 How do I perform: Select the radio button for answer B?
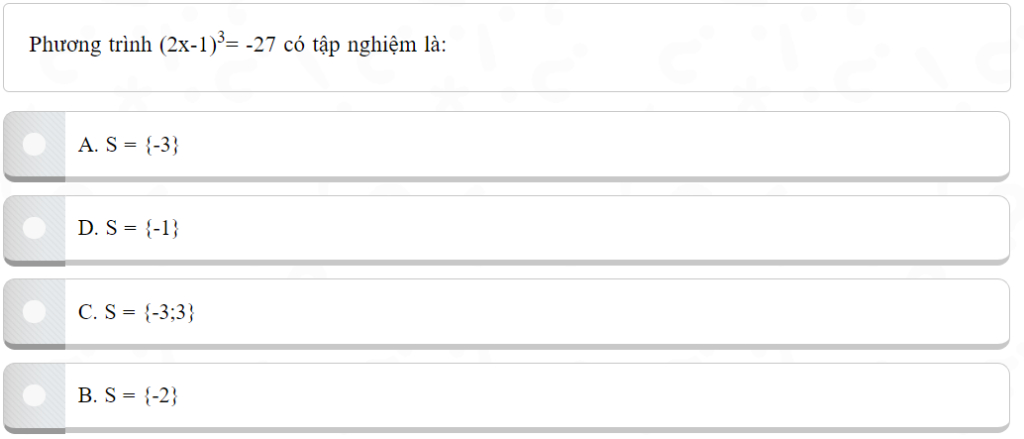click(x=34, y=395)
